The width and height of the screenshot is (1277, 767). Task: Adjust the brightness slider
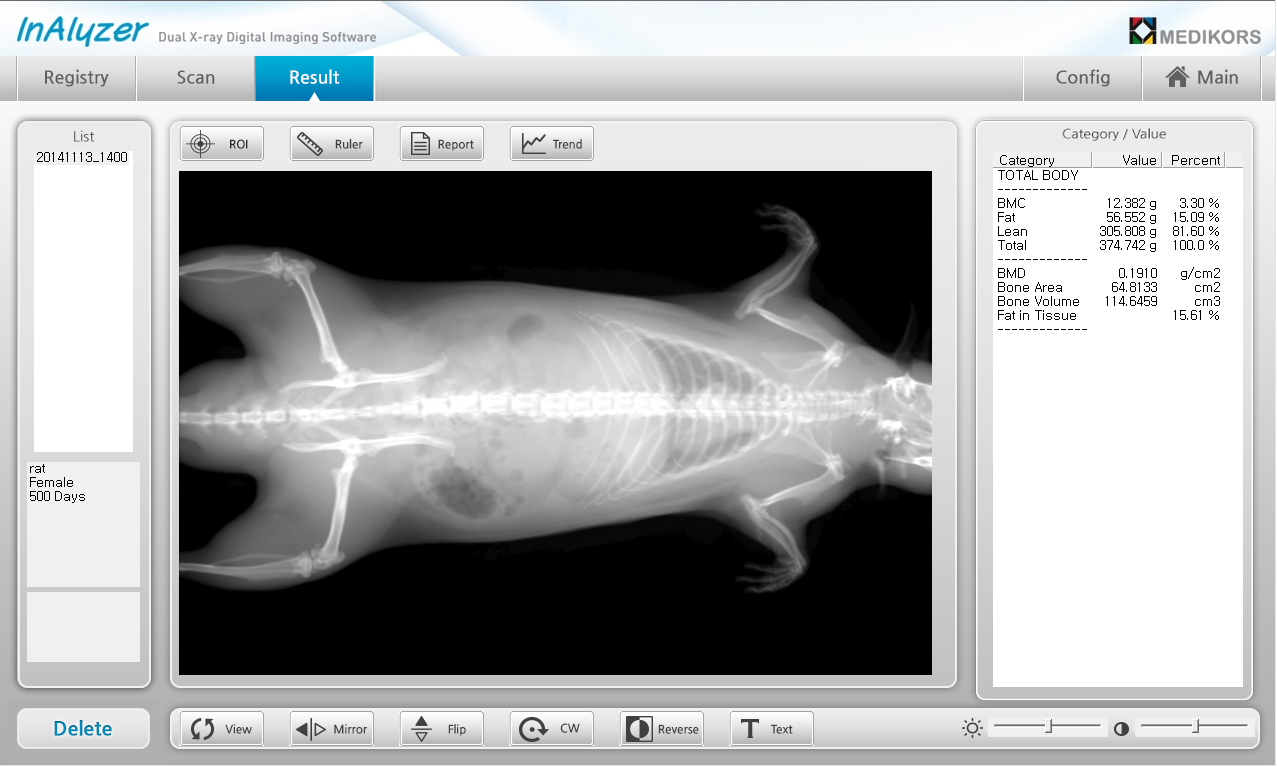coord(1049,727)
